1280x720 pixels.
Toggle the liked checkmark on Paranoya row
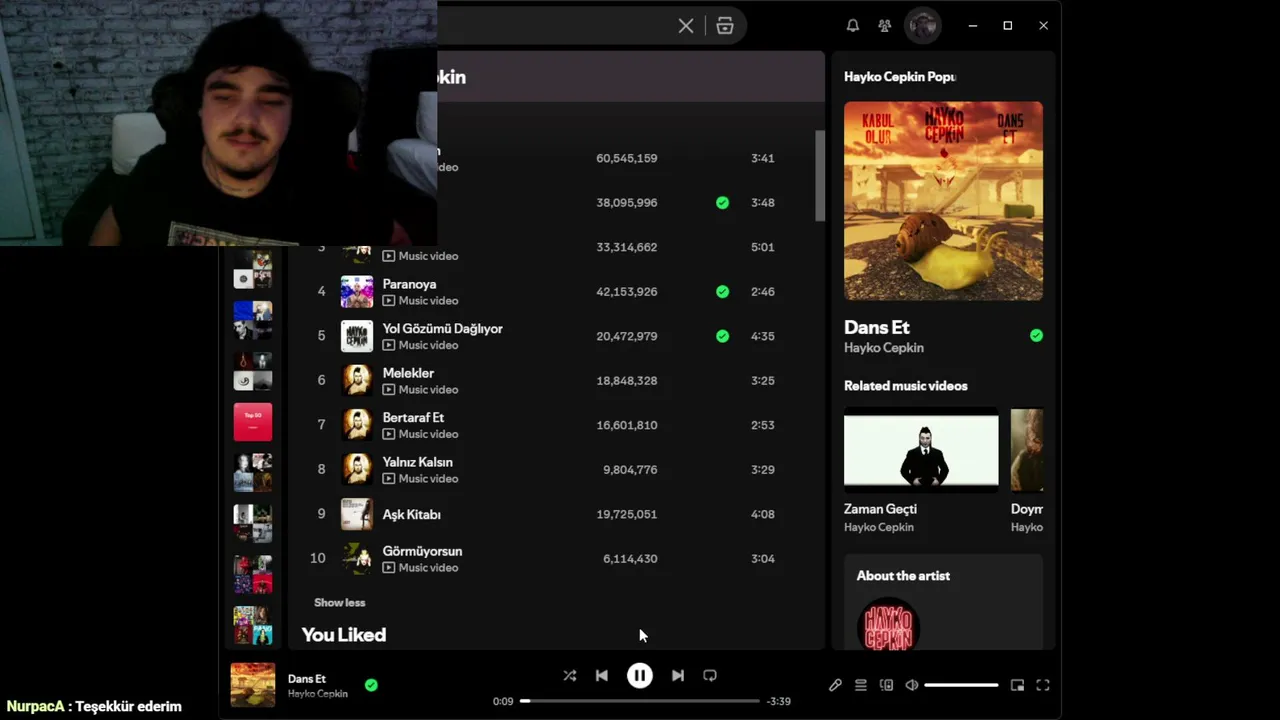(x=722, y=292)
